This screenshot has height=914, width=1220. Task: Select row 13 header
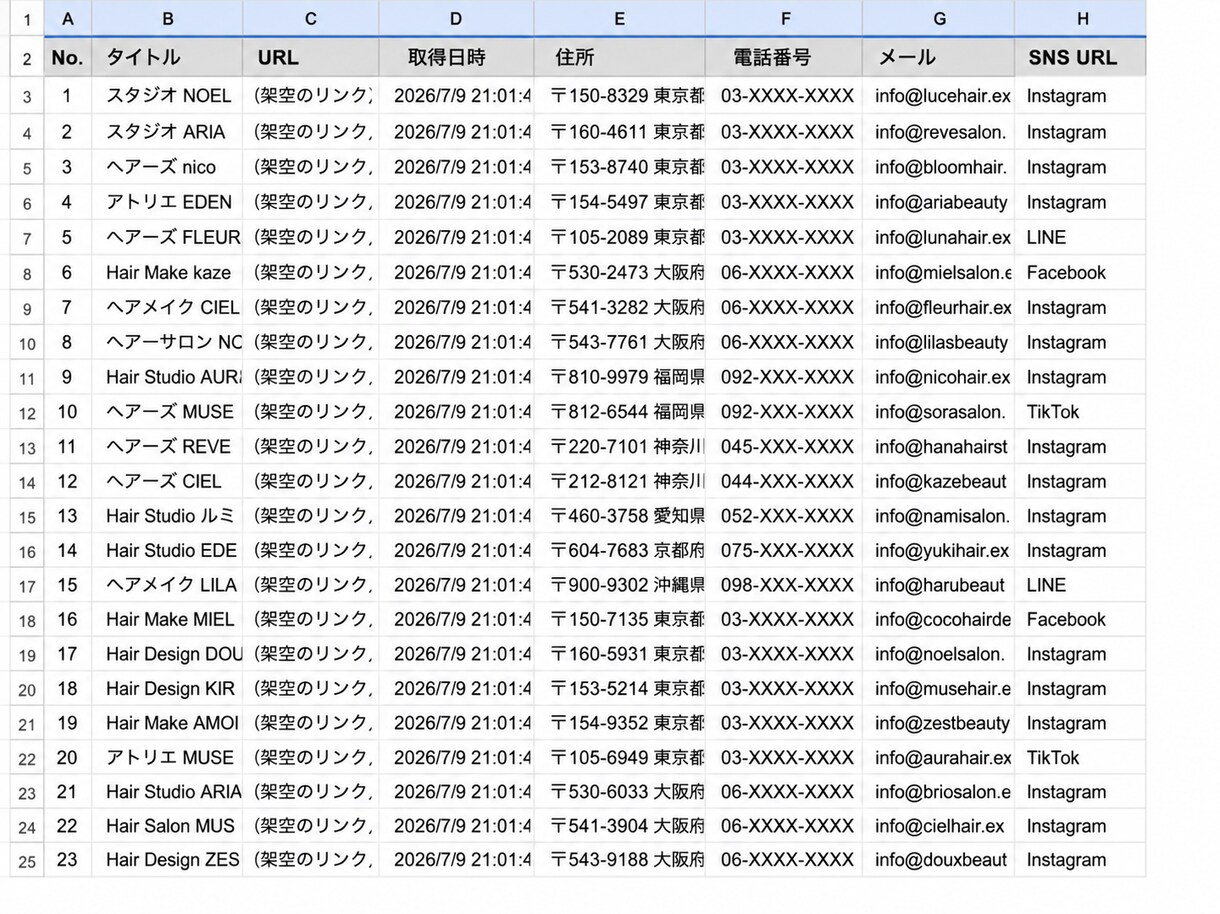(x=27, y=447)
